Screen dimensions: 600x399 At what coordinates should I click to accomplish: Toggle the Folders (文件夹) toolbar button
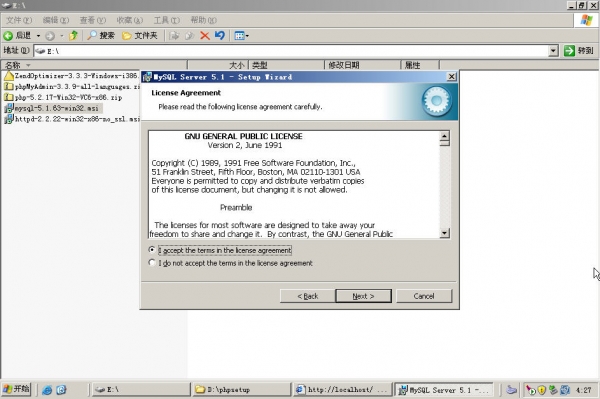(x=139, y=36)
